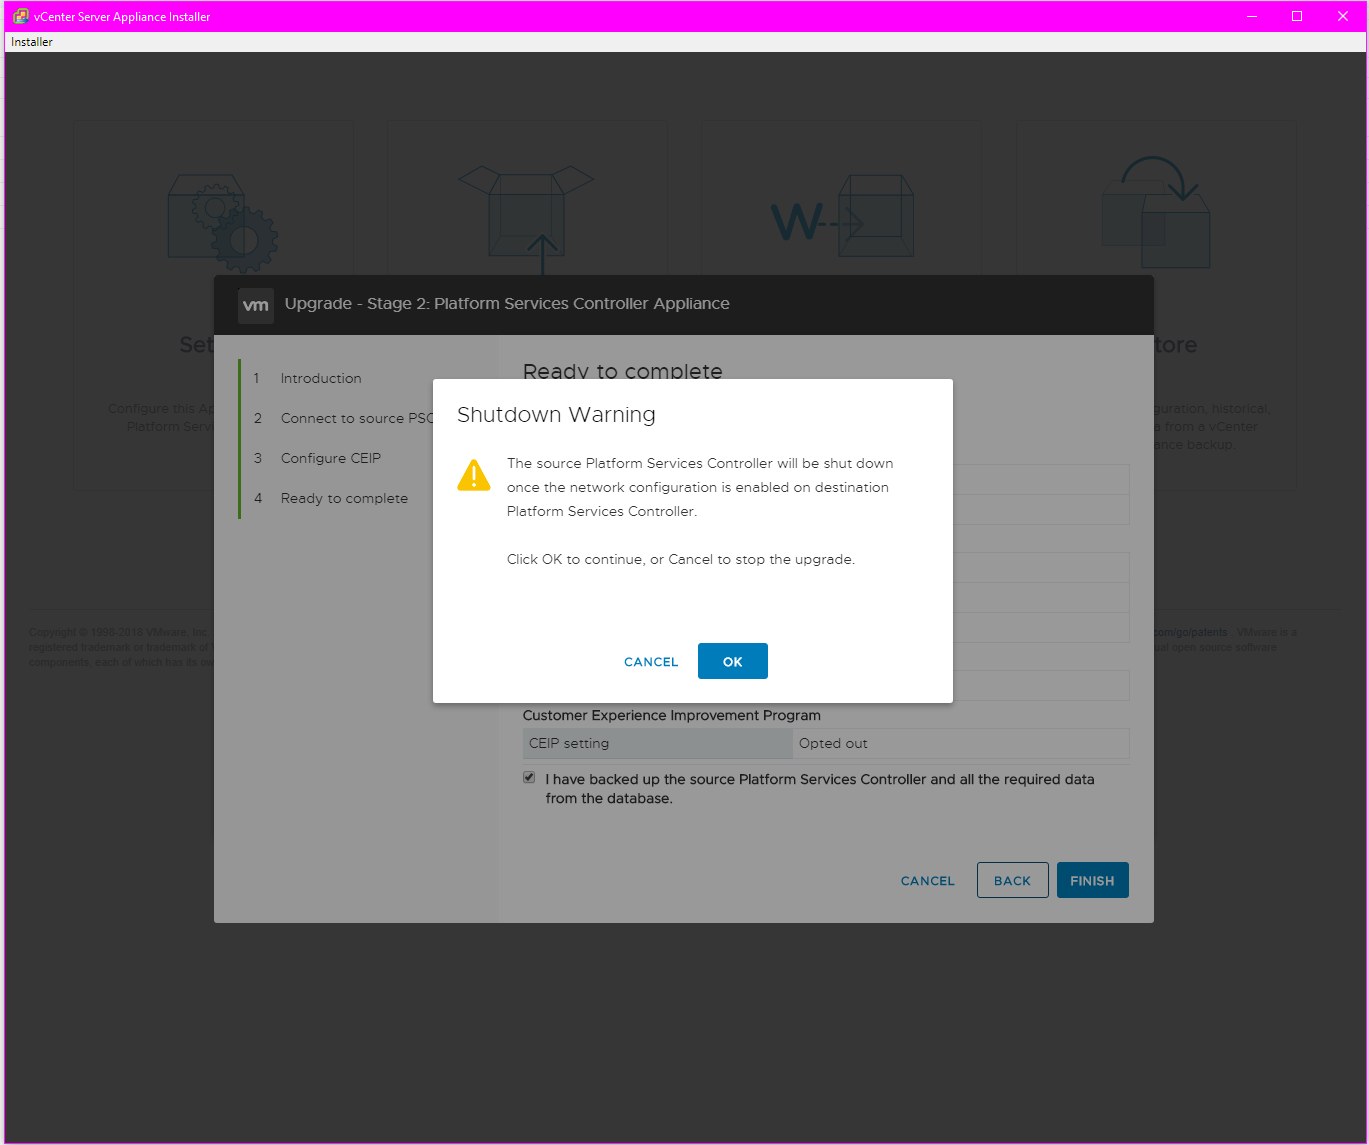Click the Shutdown Warning heading text
This screenshot has height=1145, width=1369.
coord(556,415)
